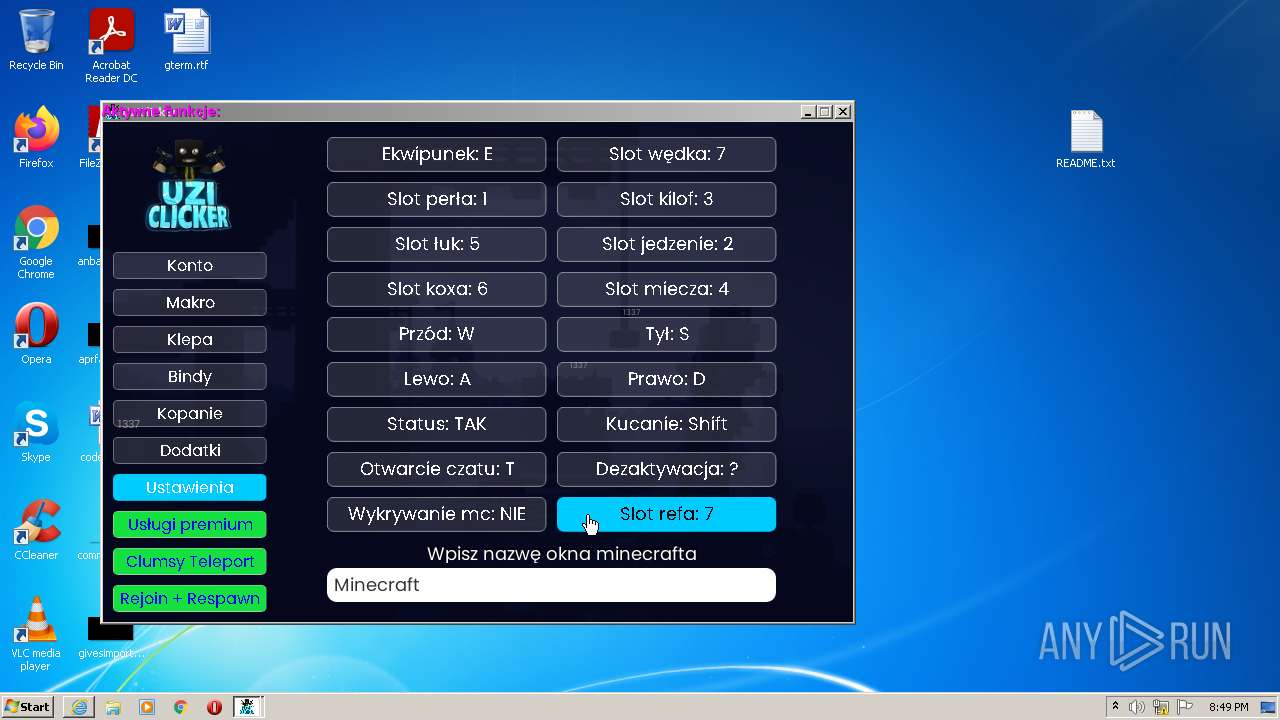Select the Recycle Bin desktop icon
The image size is (1280, 720).
click(x=36, y=40)
